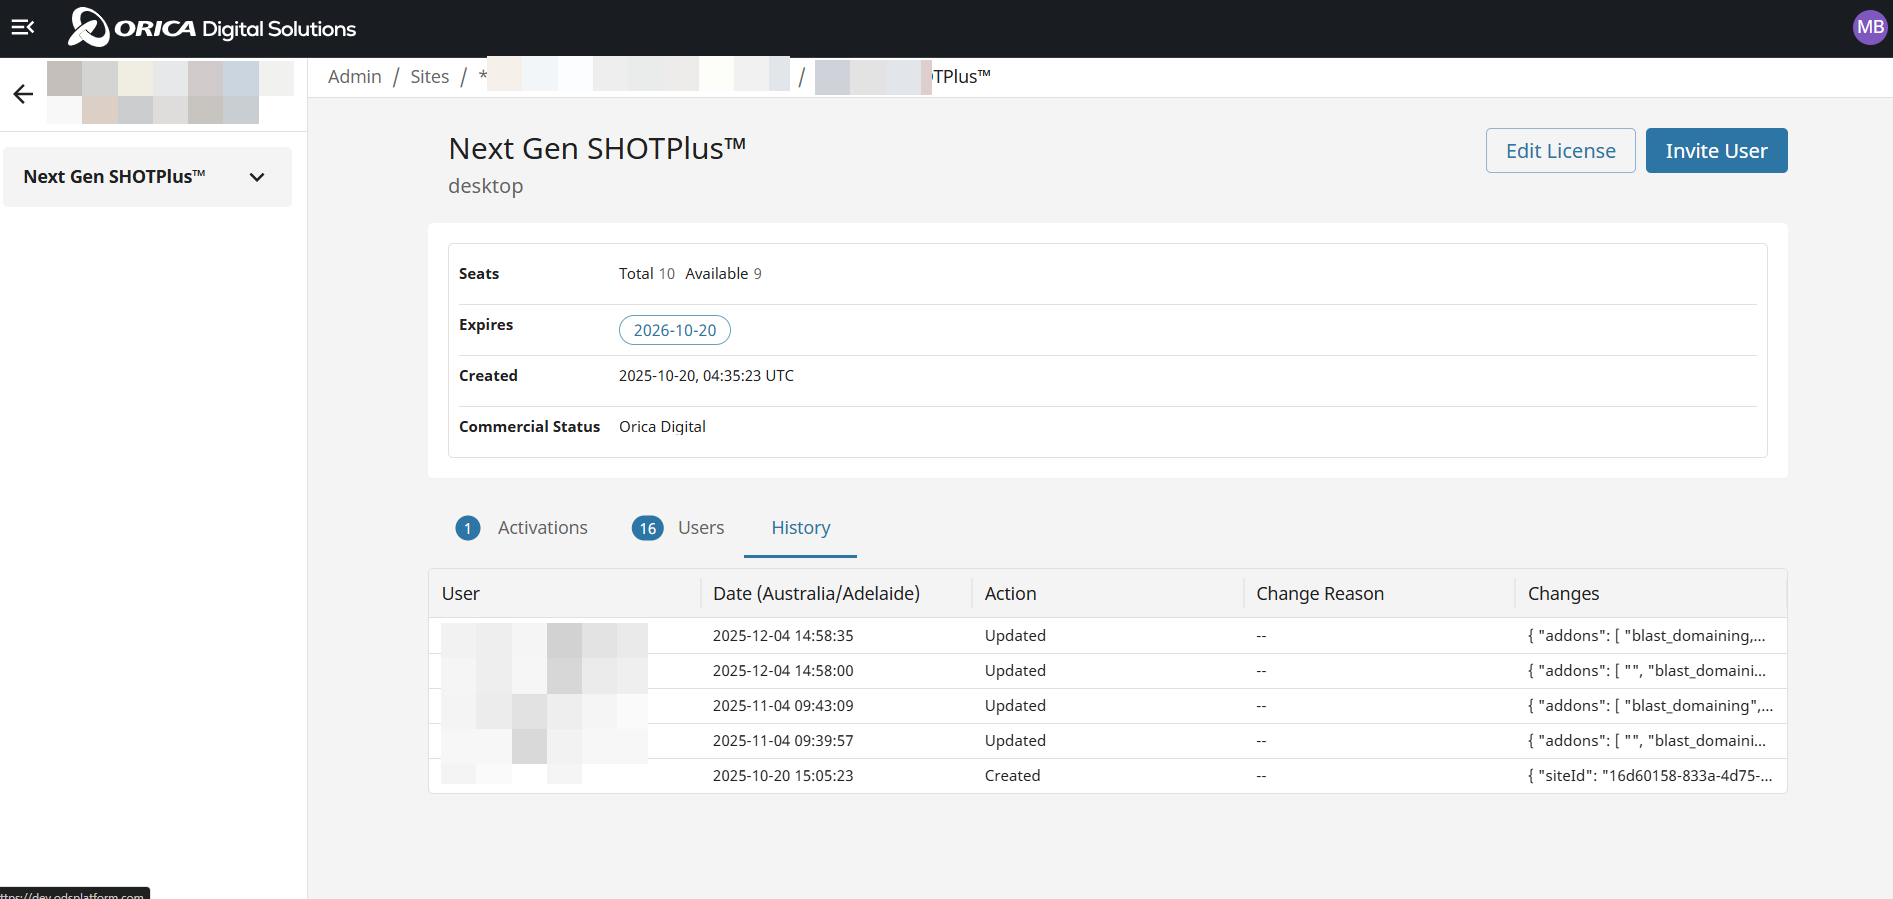Select date cell 2025-10-20 15:05:23
Image resolution: width=1893 pixels, height=899 pixels.
[783, 776]
